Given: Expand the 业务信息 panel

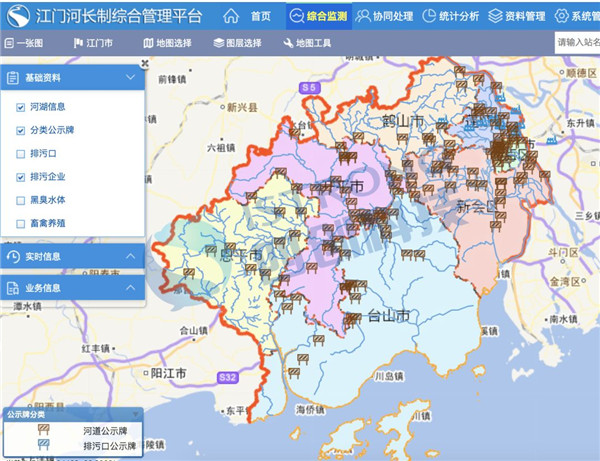Looking at the screenshot, I should coord(130,288).
